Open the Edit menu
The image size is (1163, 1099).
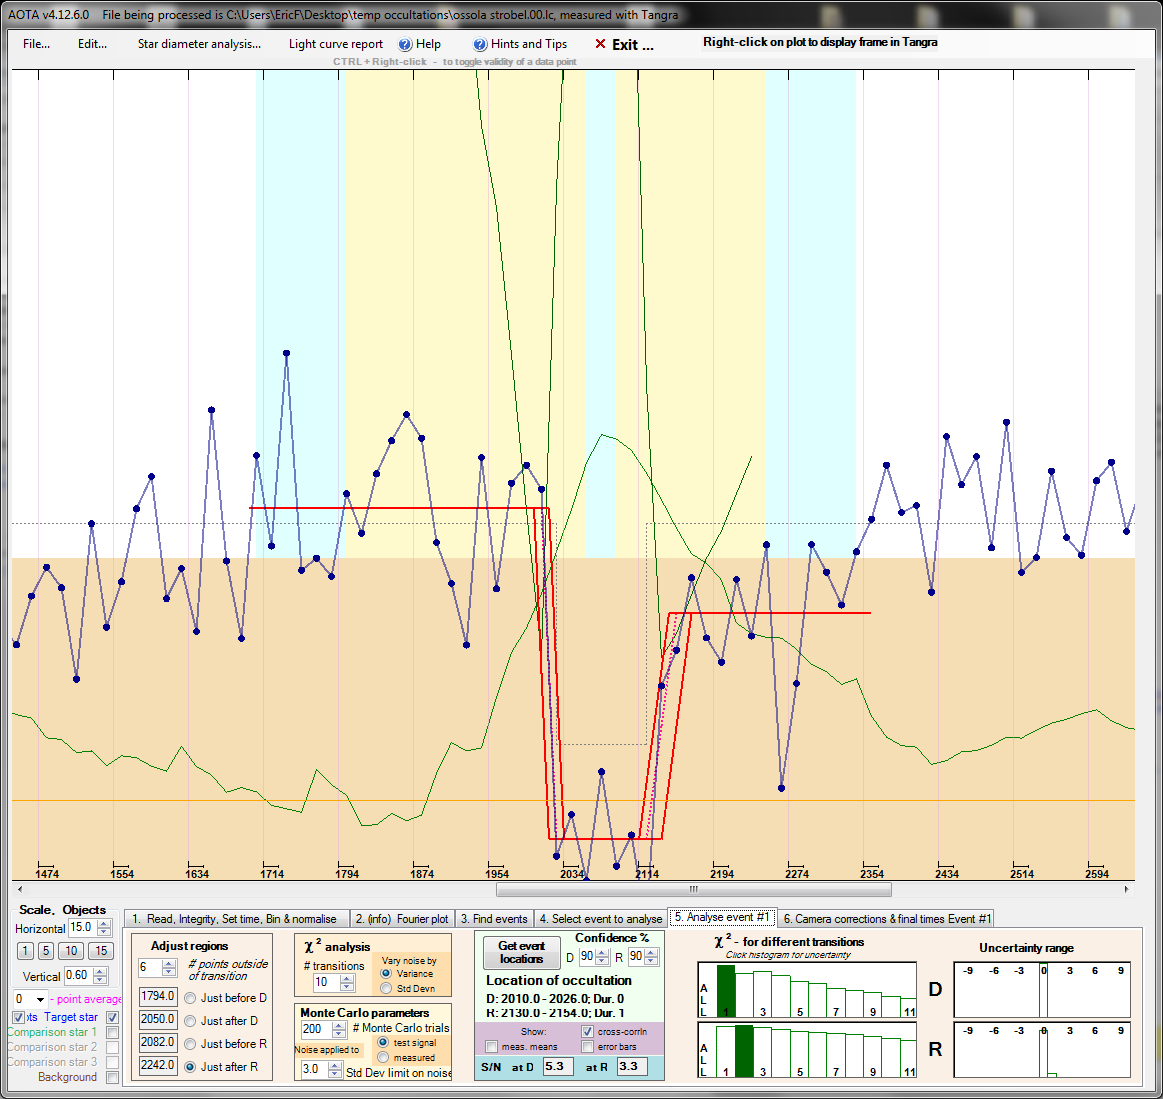[92, 44]
